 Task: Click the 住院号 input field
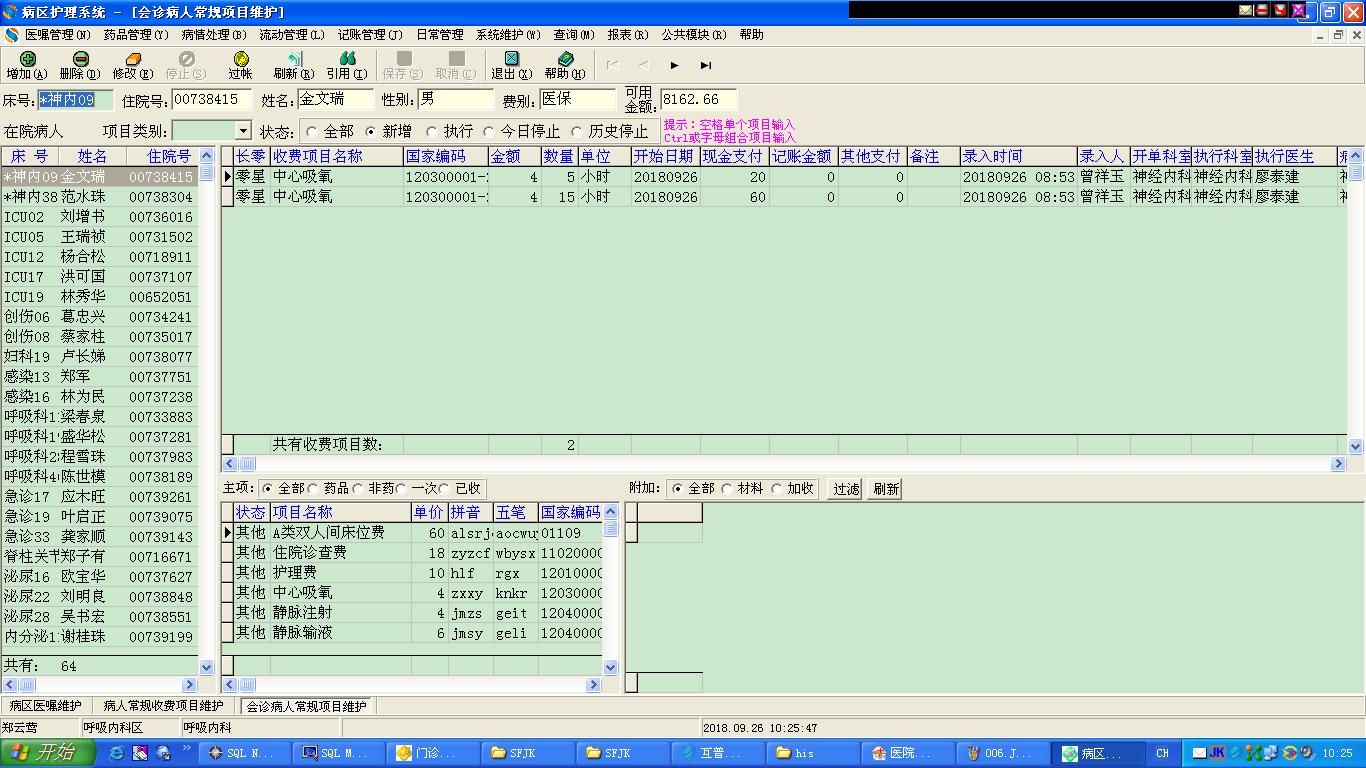213,100
